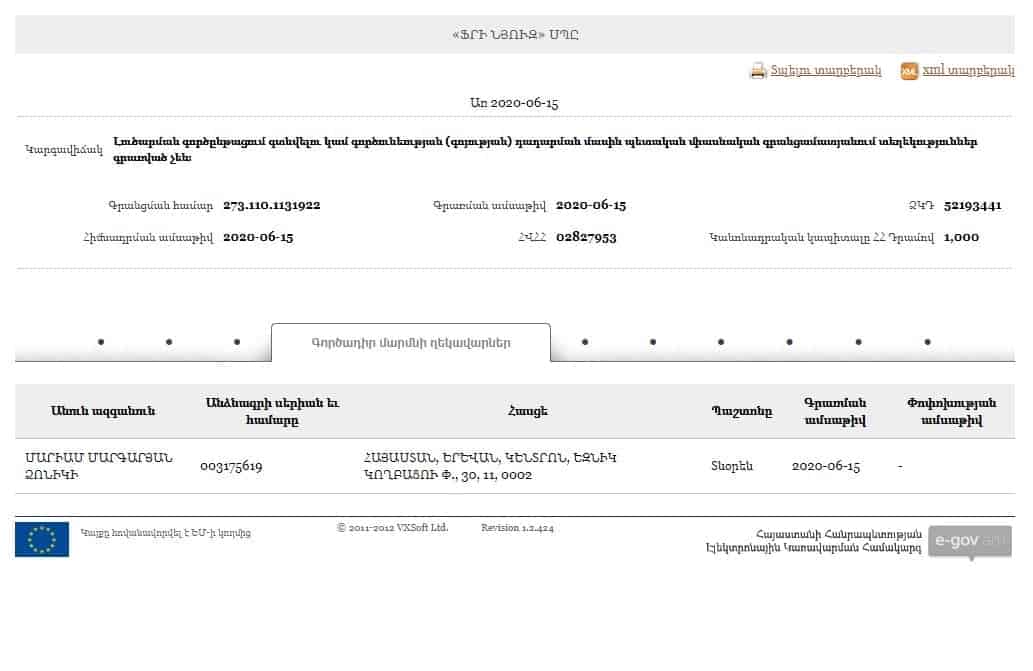Select dot tab just left of active tab
Screen dimensions: 1033x671
pyautogui.click(x=237, y=342)
